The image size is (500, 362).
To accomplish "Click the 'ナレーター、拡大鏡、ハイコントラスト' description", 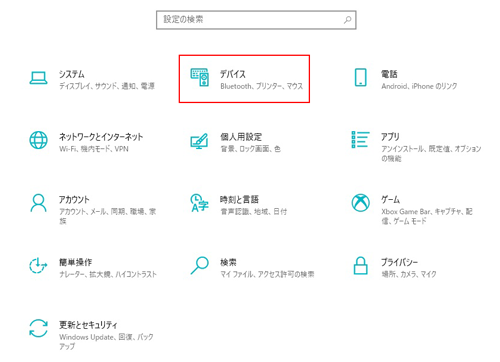I will tap(108, 274).
